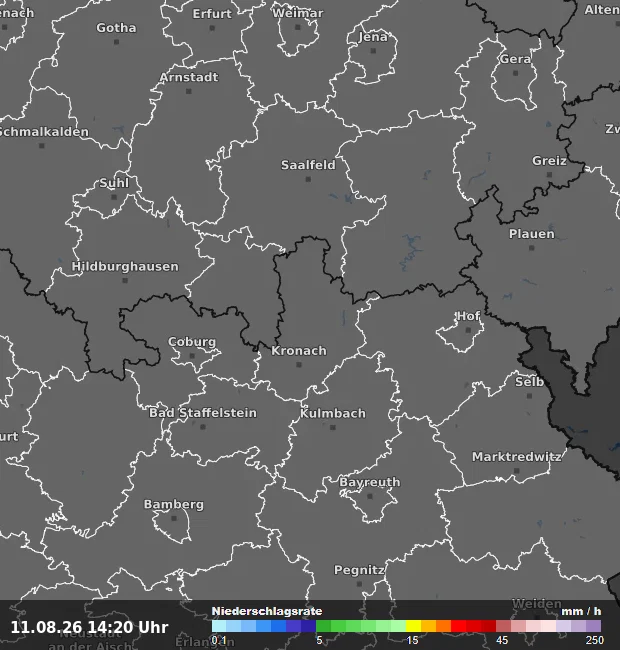Select the Selb label
The width and height of the screenshot is (620, 650).
point(529,382)
